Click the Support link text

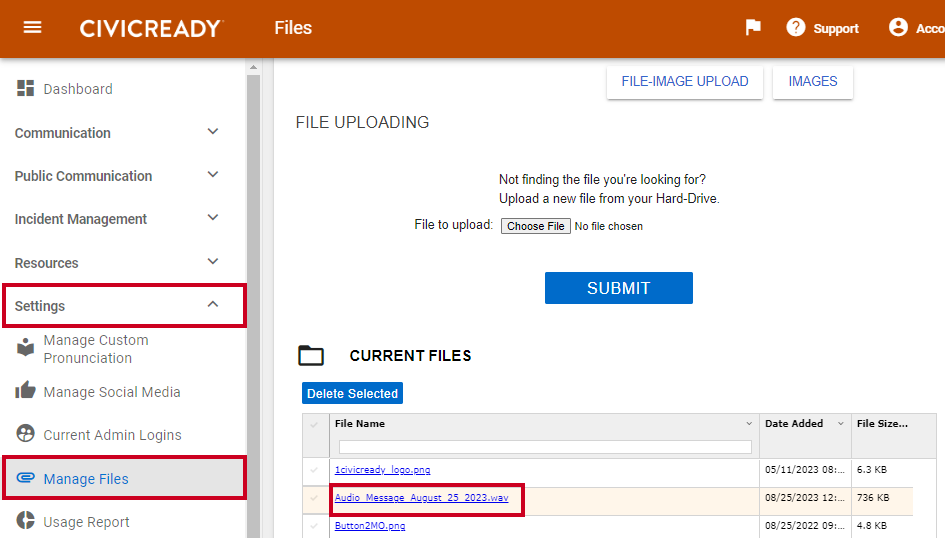coord(836,28)
